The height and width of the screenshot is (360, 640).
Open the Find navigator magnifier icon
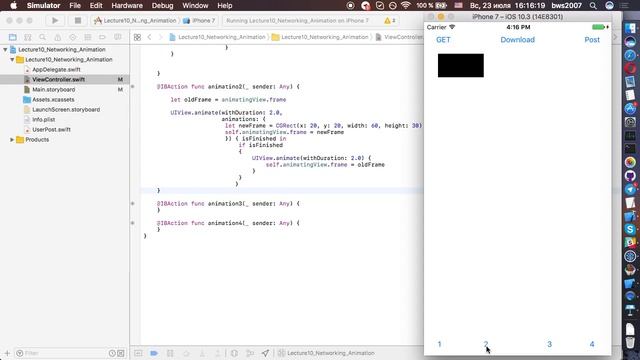point(42,37)
